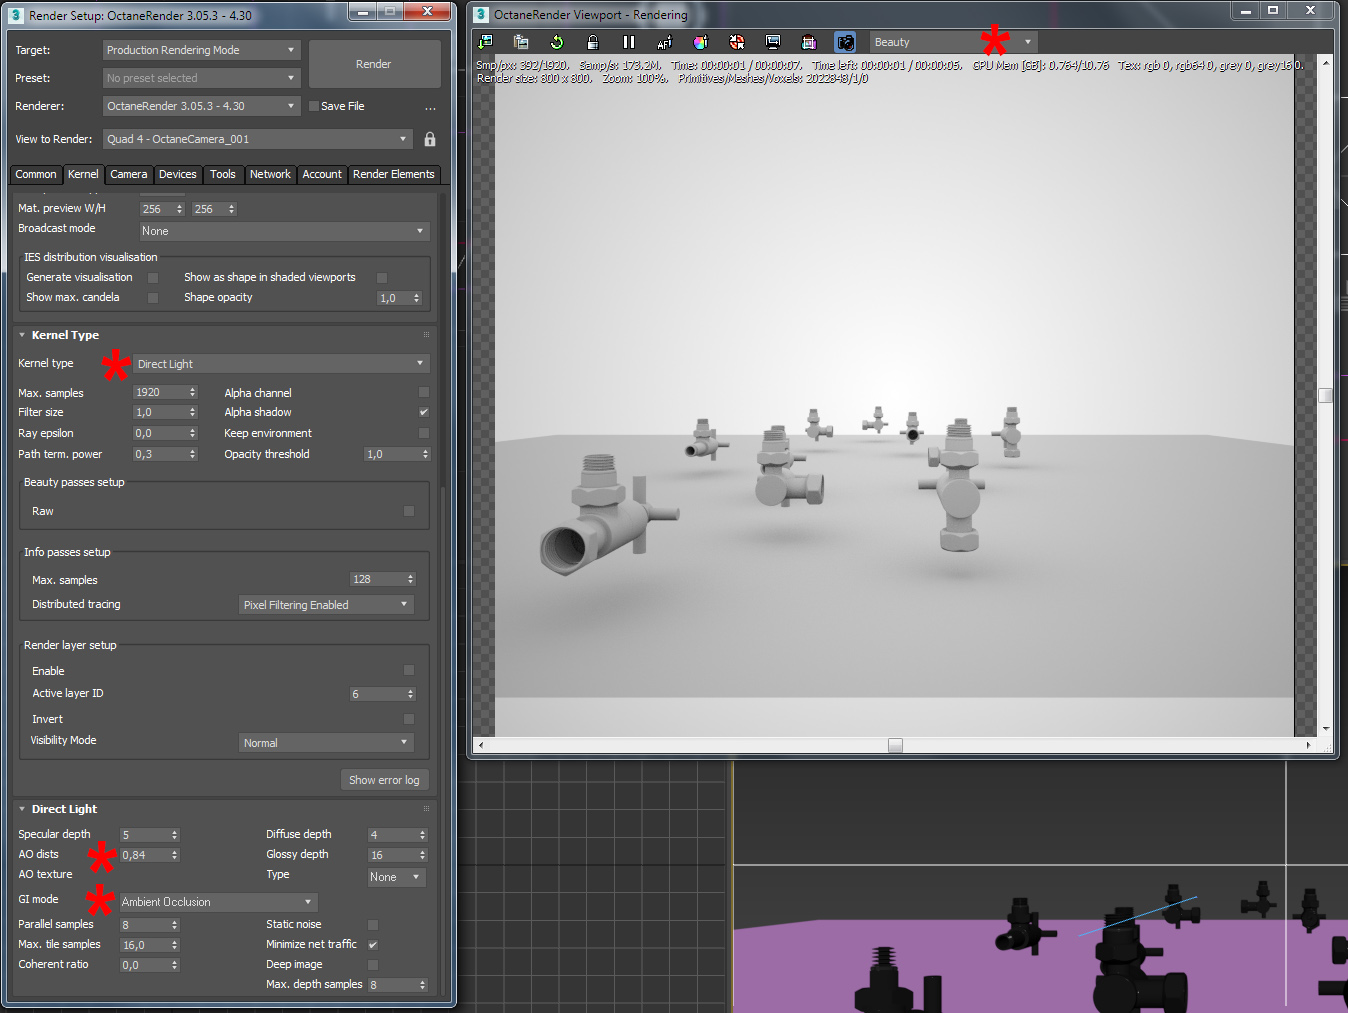The image size is (1348, 1013).
Task: Click the 3ds Max icon in OctaneRender Viewport title
Action: click(x=480, y=15)
